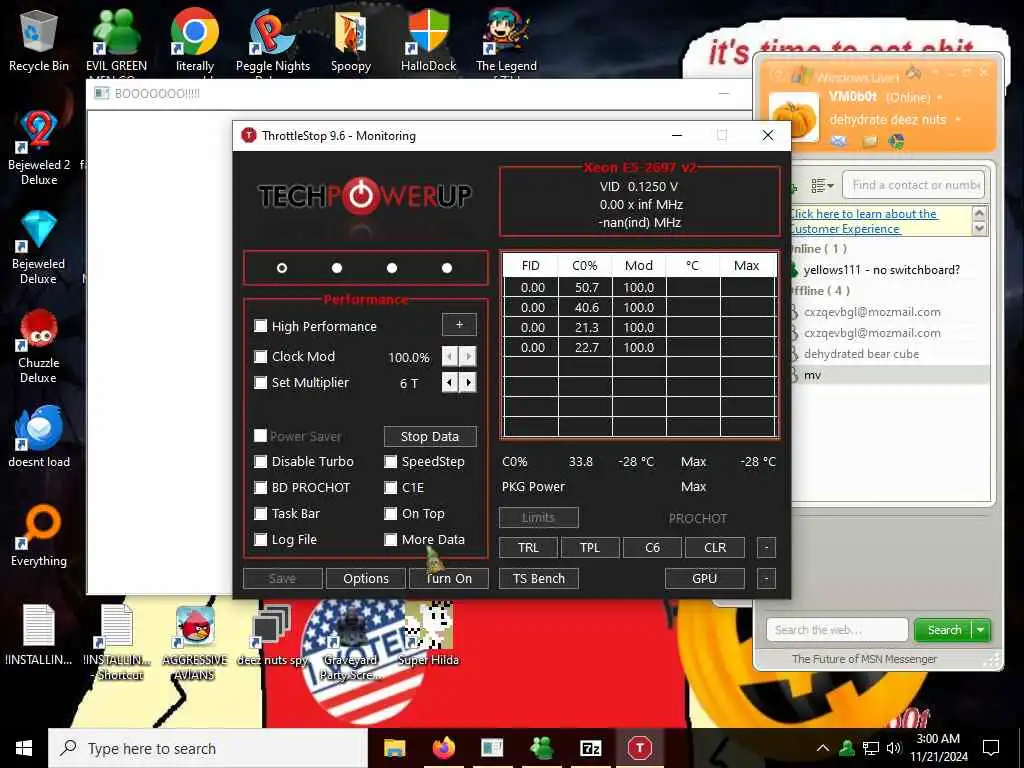Screen dimensions: 1024x768
Task: Enable the High Performance checkbox
Action: 261,326
